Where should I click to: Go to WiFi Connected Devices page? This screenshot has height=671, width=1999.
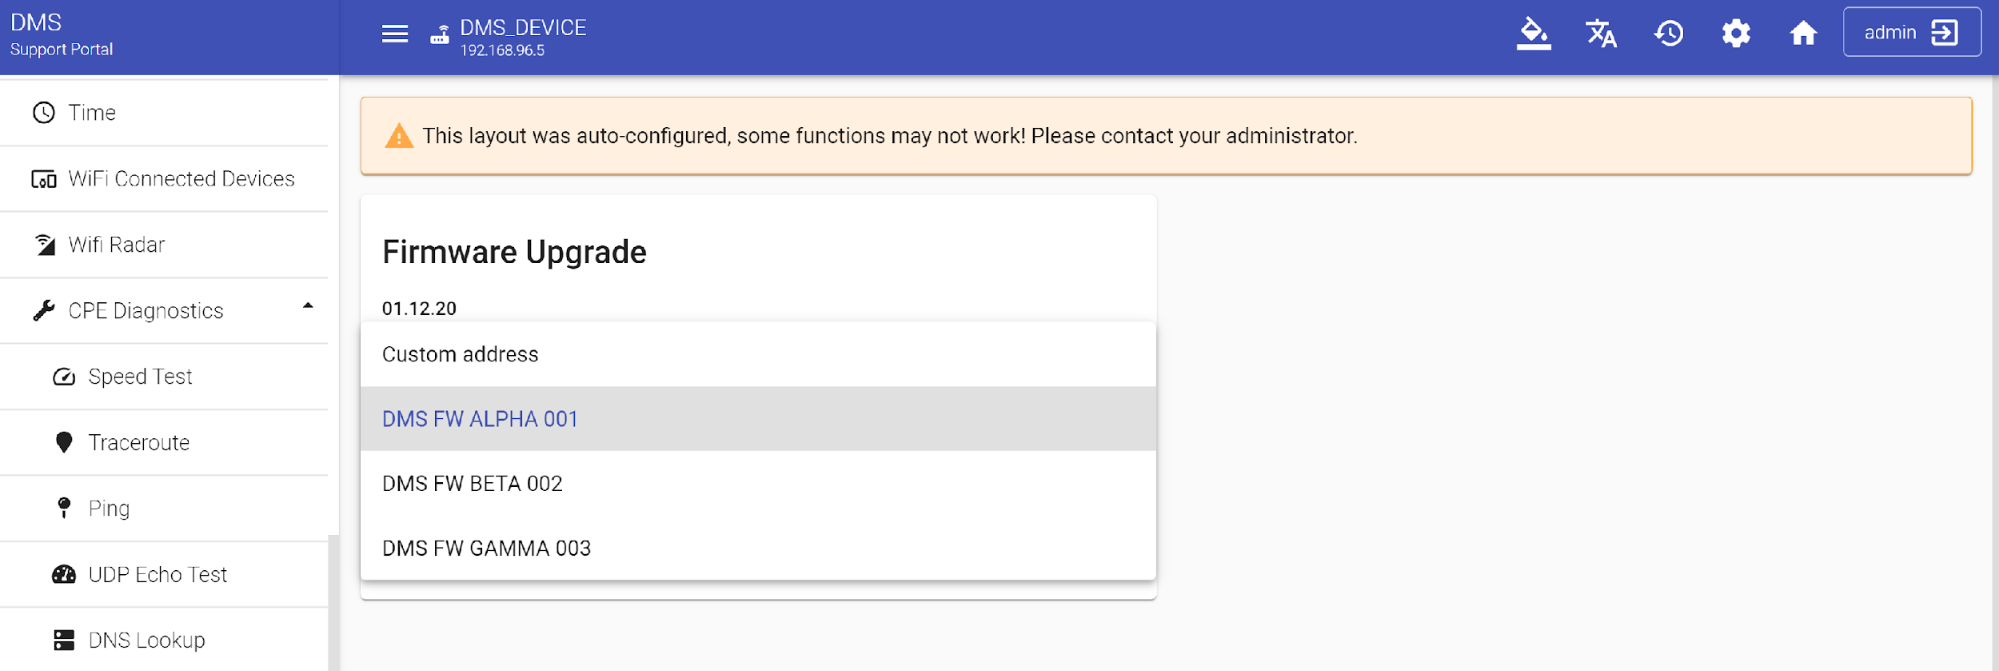(x=181, y=179)
